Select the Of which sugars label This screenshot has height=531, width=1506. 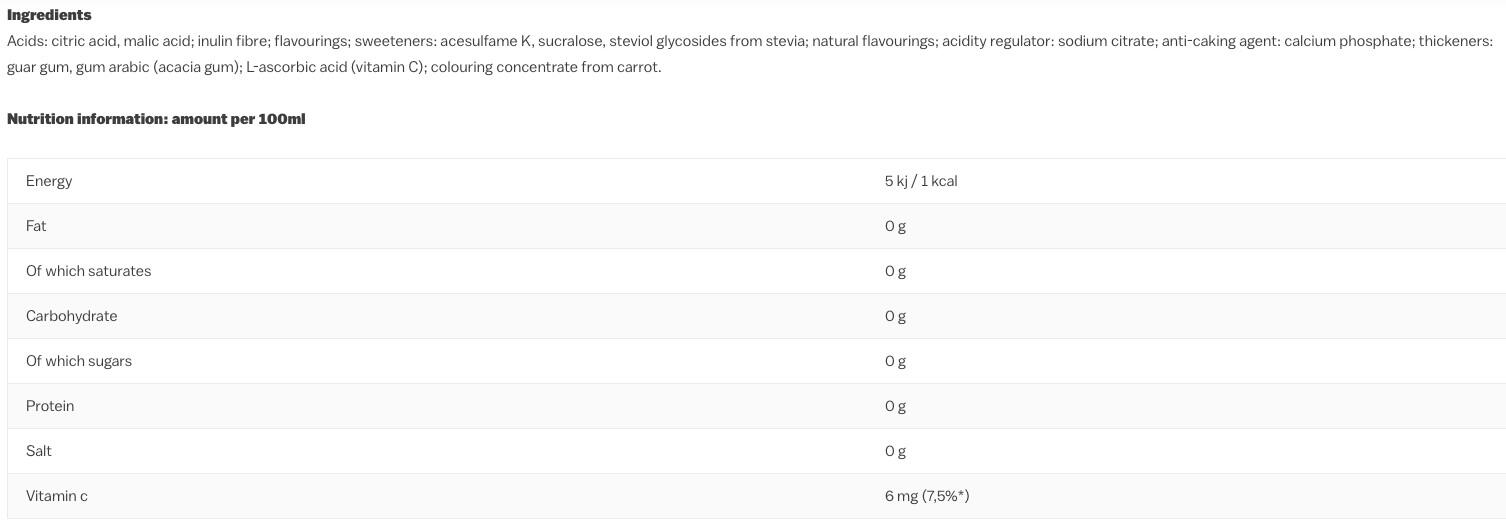pos(79,361)
